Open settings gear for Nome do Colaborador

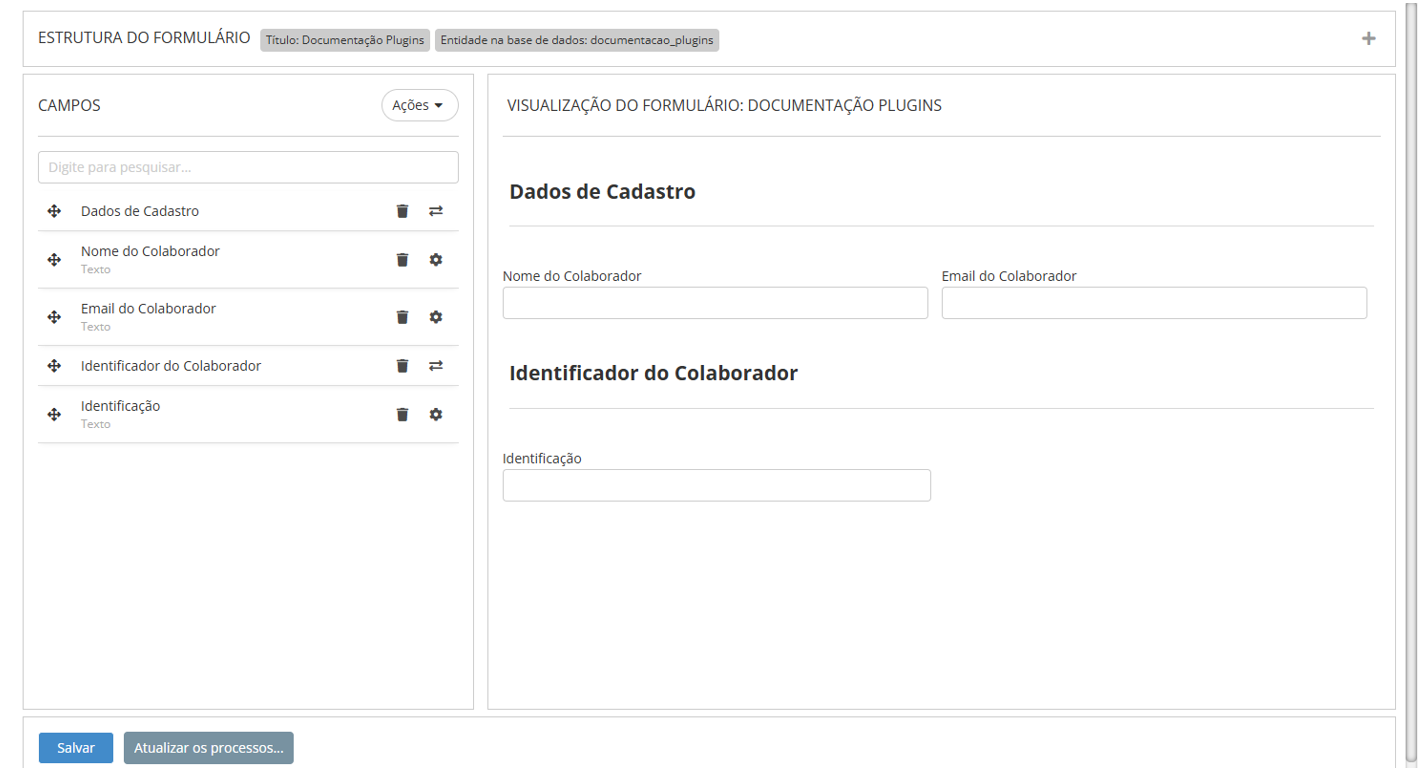[x=436, y=260]
